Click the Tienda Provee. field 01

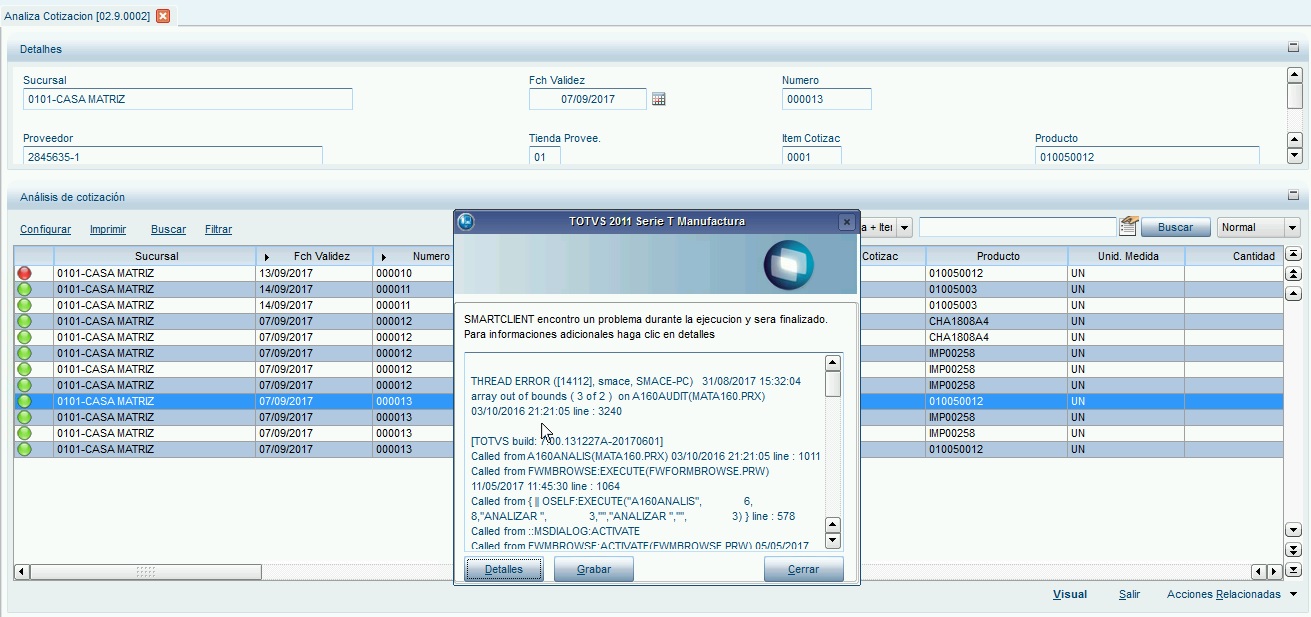pos(545,156)
